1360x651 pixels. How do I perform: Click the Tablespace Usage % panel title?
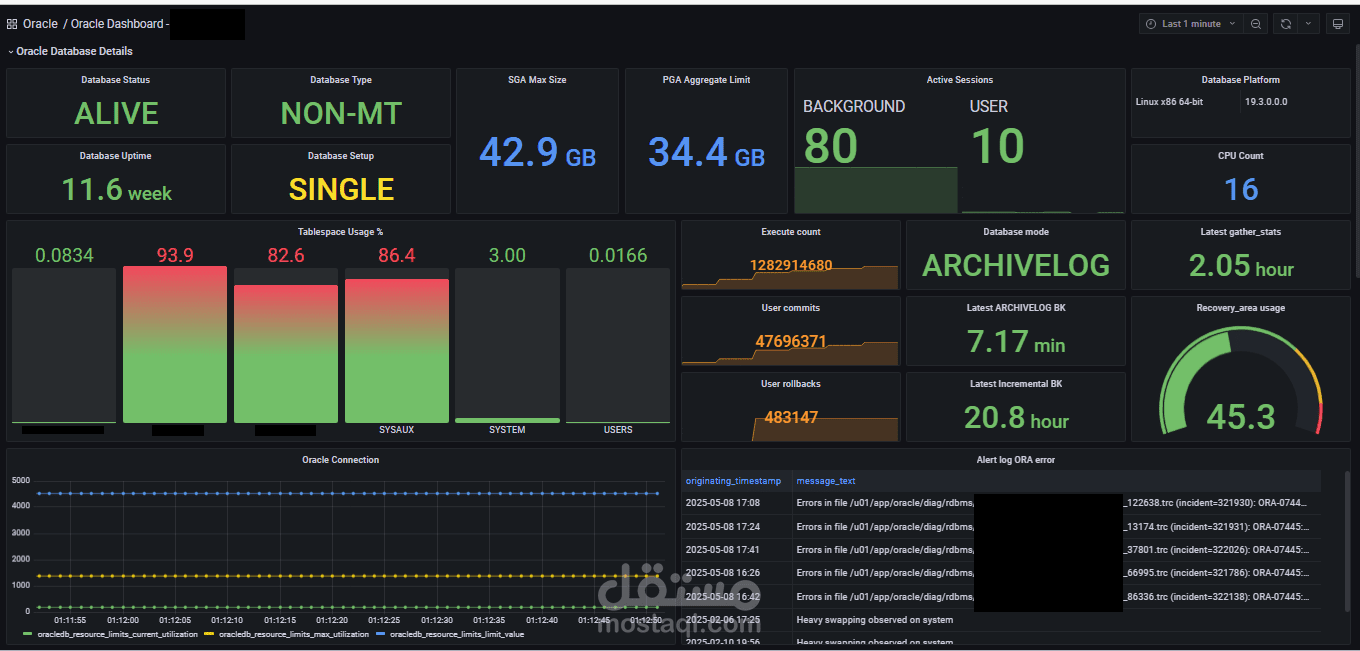tap(341, 232)
